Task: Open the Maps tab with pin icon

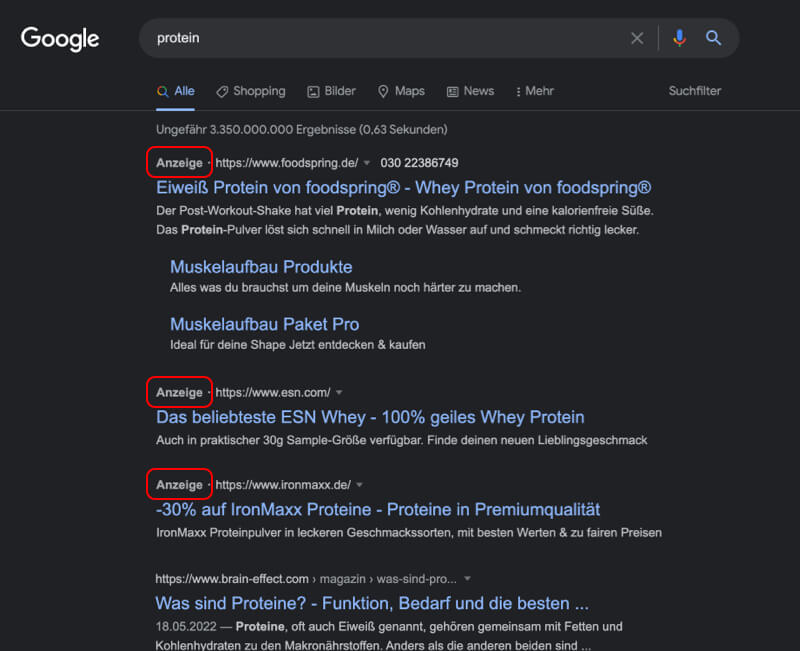Action: [x=401, y=91]
